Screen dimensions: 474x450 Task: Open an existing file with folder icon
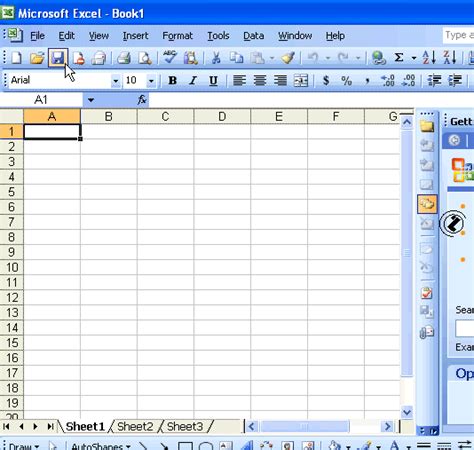(37, 58)
